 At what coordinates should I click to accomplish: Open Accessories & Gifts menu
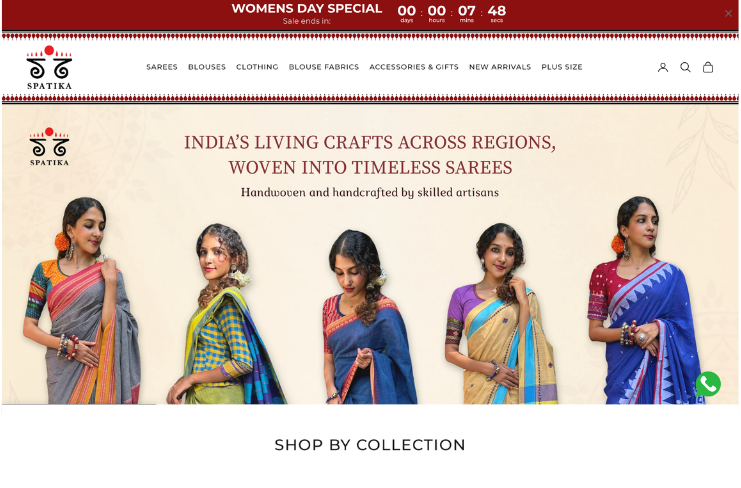(414, 67)
